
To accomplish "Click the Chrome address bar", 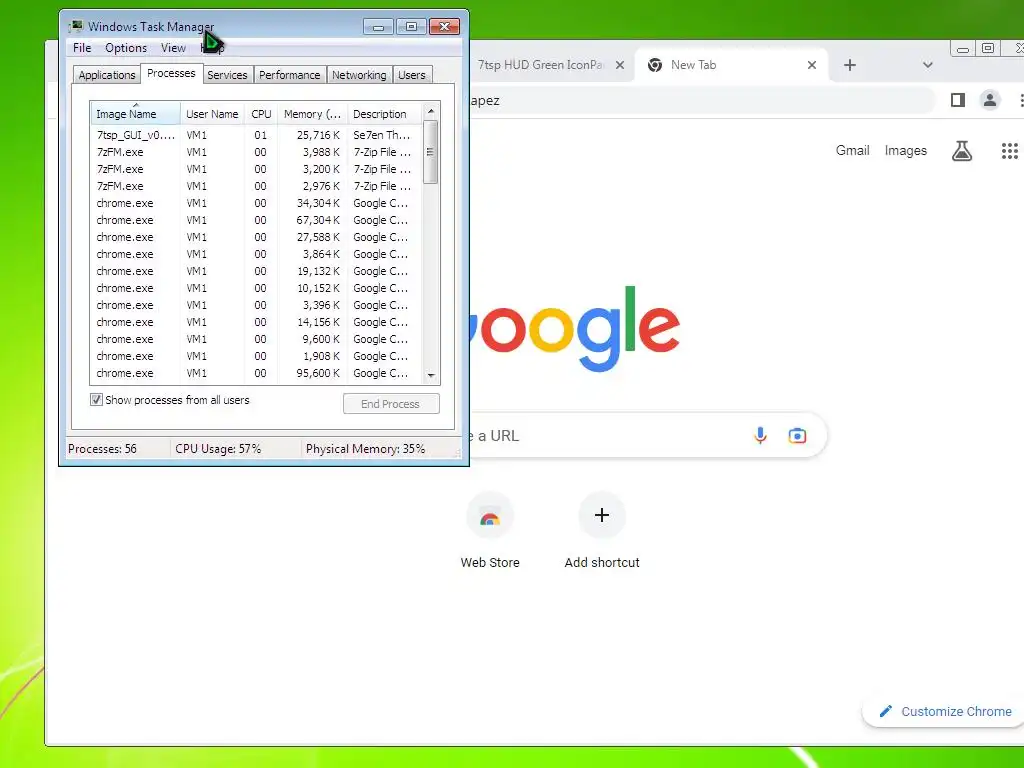I will [x=702, y=101].
